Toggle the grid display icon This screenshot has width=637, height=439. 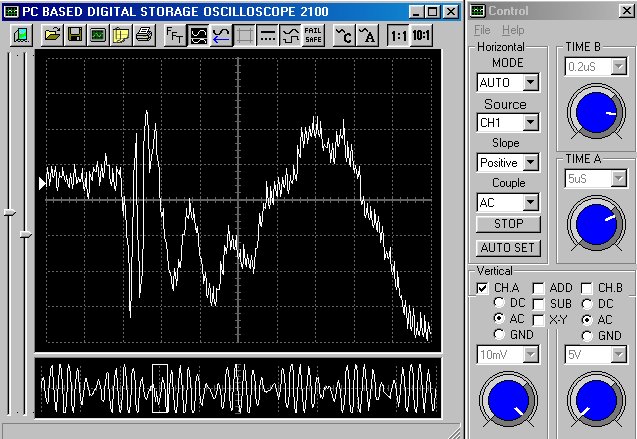(245, 35)
